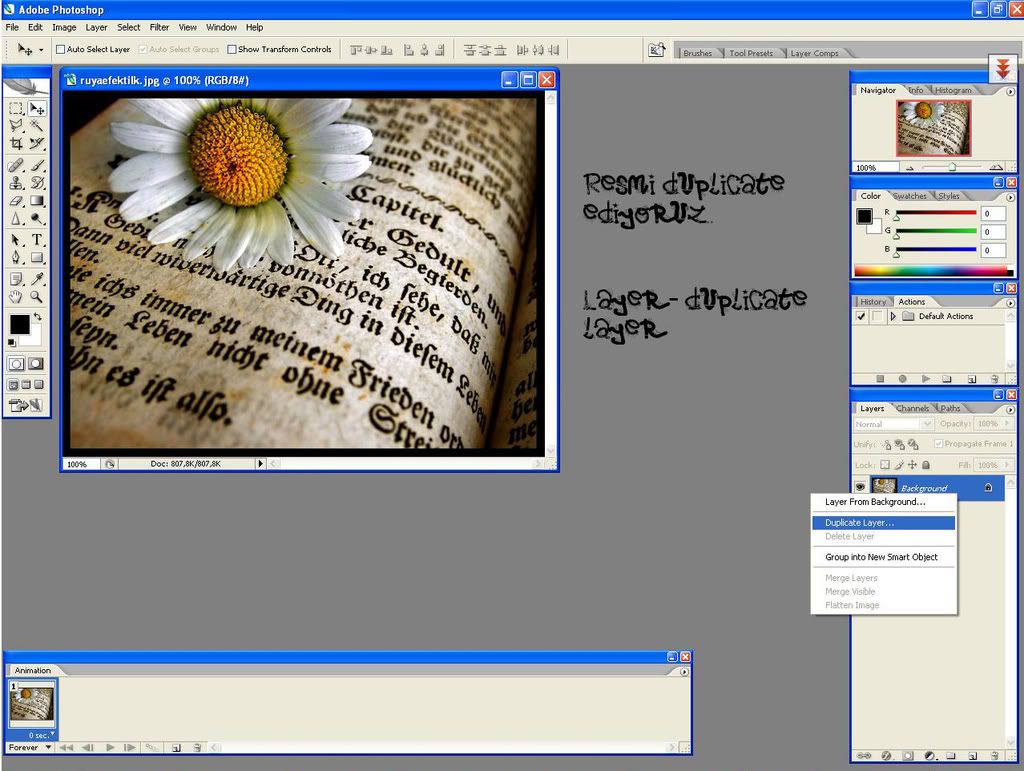Open the Animation palette flyout menu
This screenshot has height=771, width=1024.
click(684, 672)
